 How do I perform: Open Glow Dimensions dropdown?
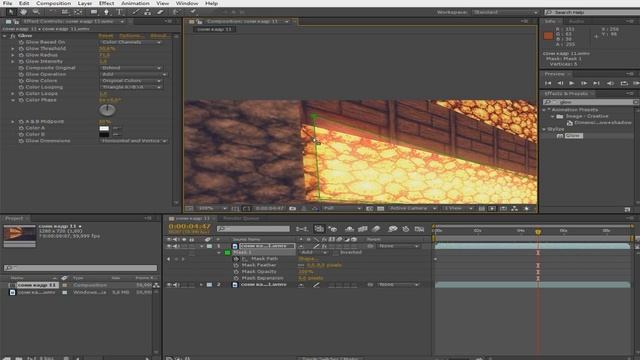tap(133, 141)
